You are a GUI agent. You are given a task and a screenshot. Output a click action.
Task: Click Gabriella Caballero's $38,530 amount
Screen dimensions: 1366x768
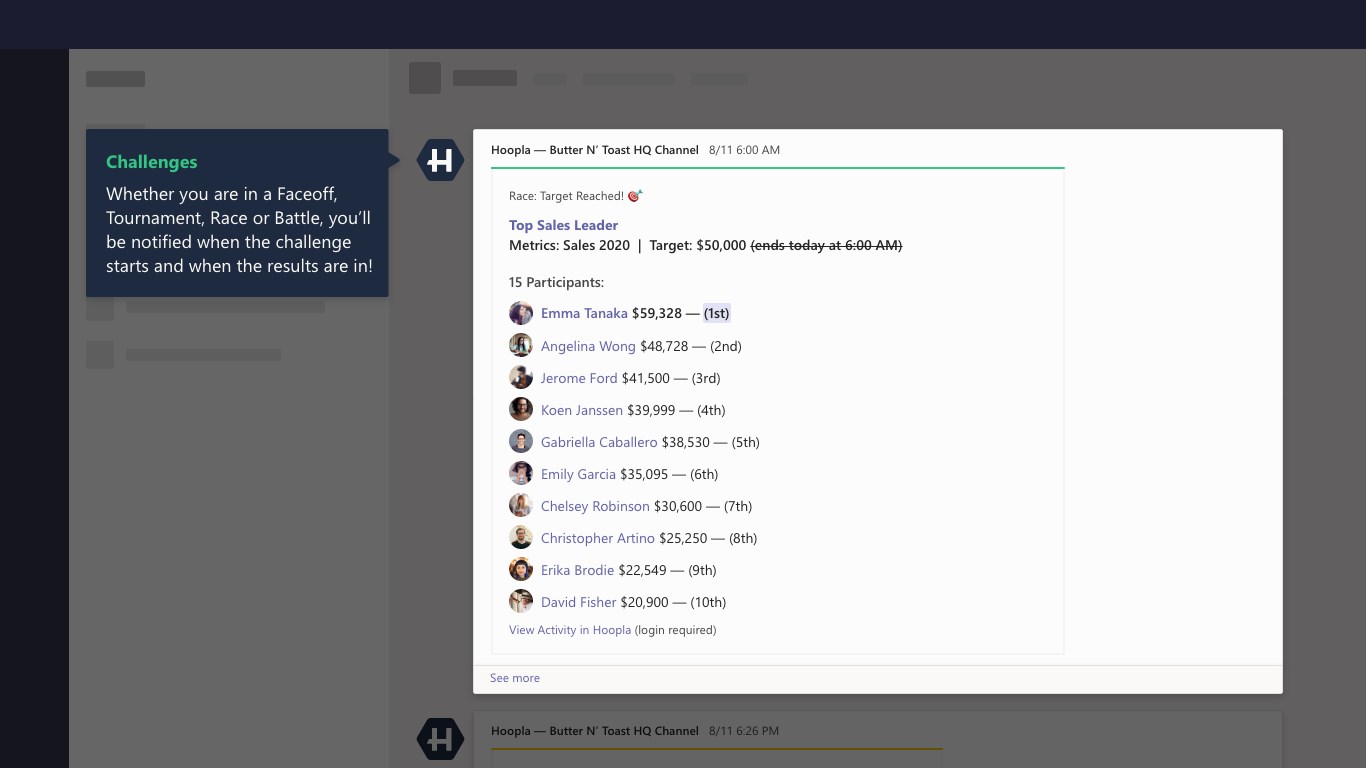coord(686,442)
